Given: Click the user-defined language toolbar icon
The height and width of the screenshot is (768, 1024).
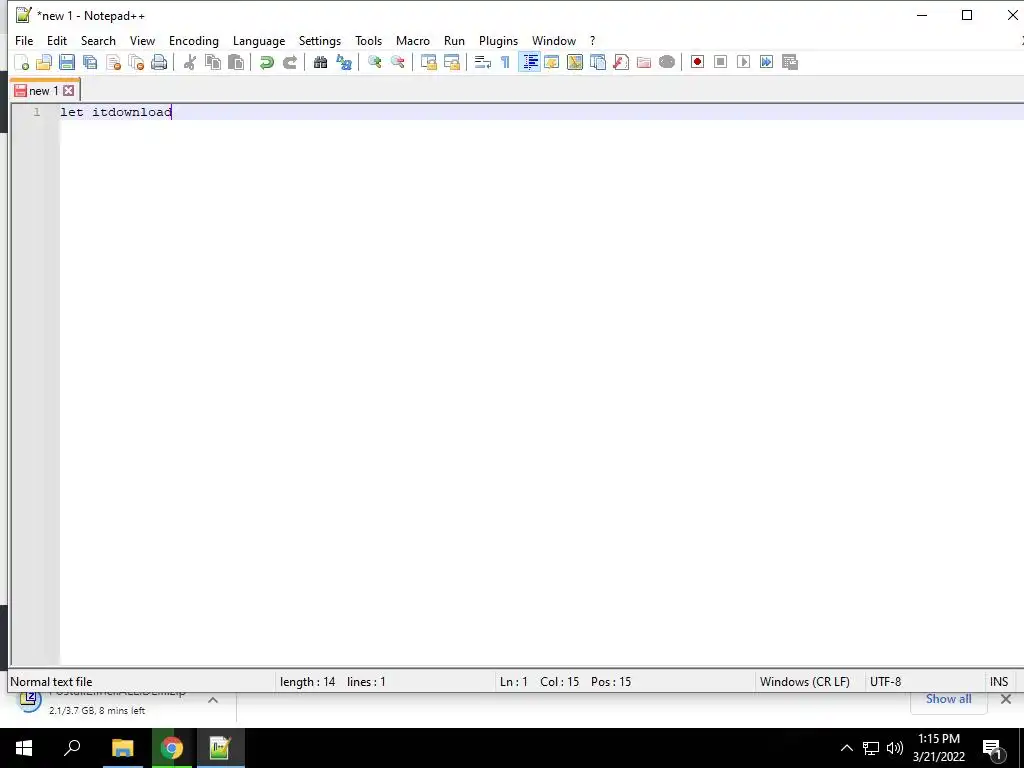Looking at the screenshot, I should tap(552, 62).
